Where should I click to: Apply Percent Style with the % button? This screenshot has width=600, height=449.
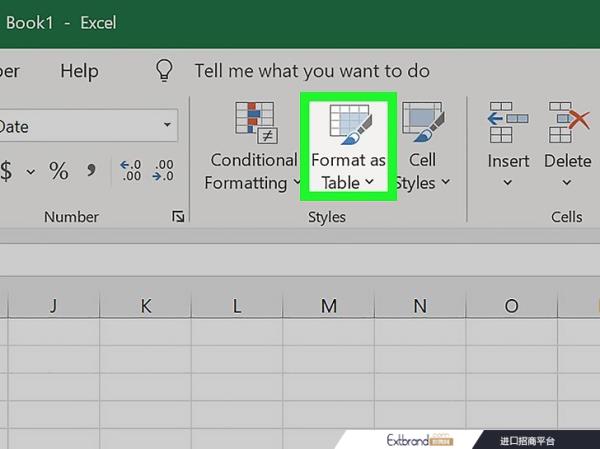(59, 171)
